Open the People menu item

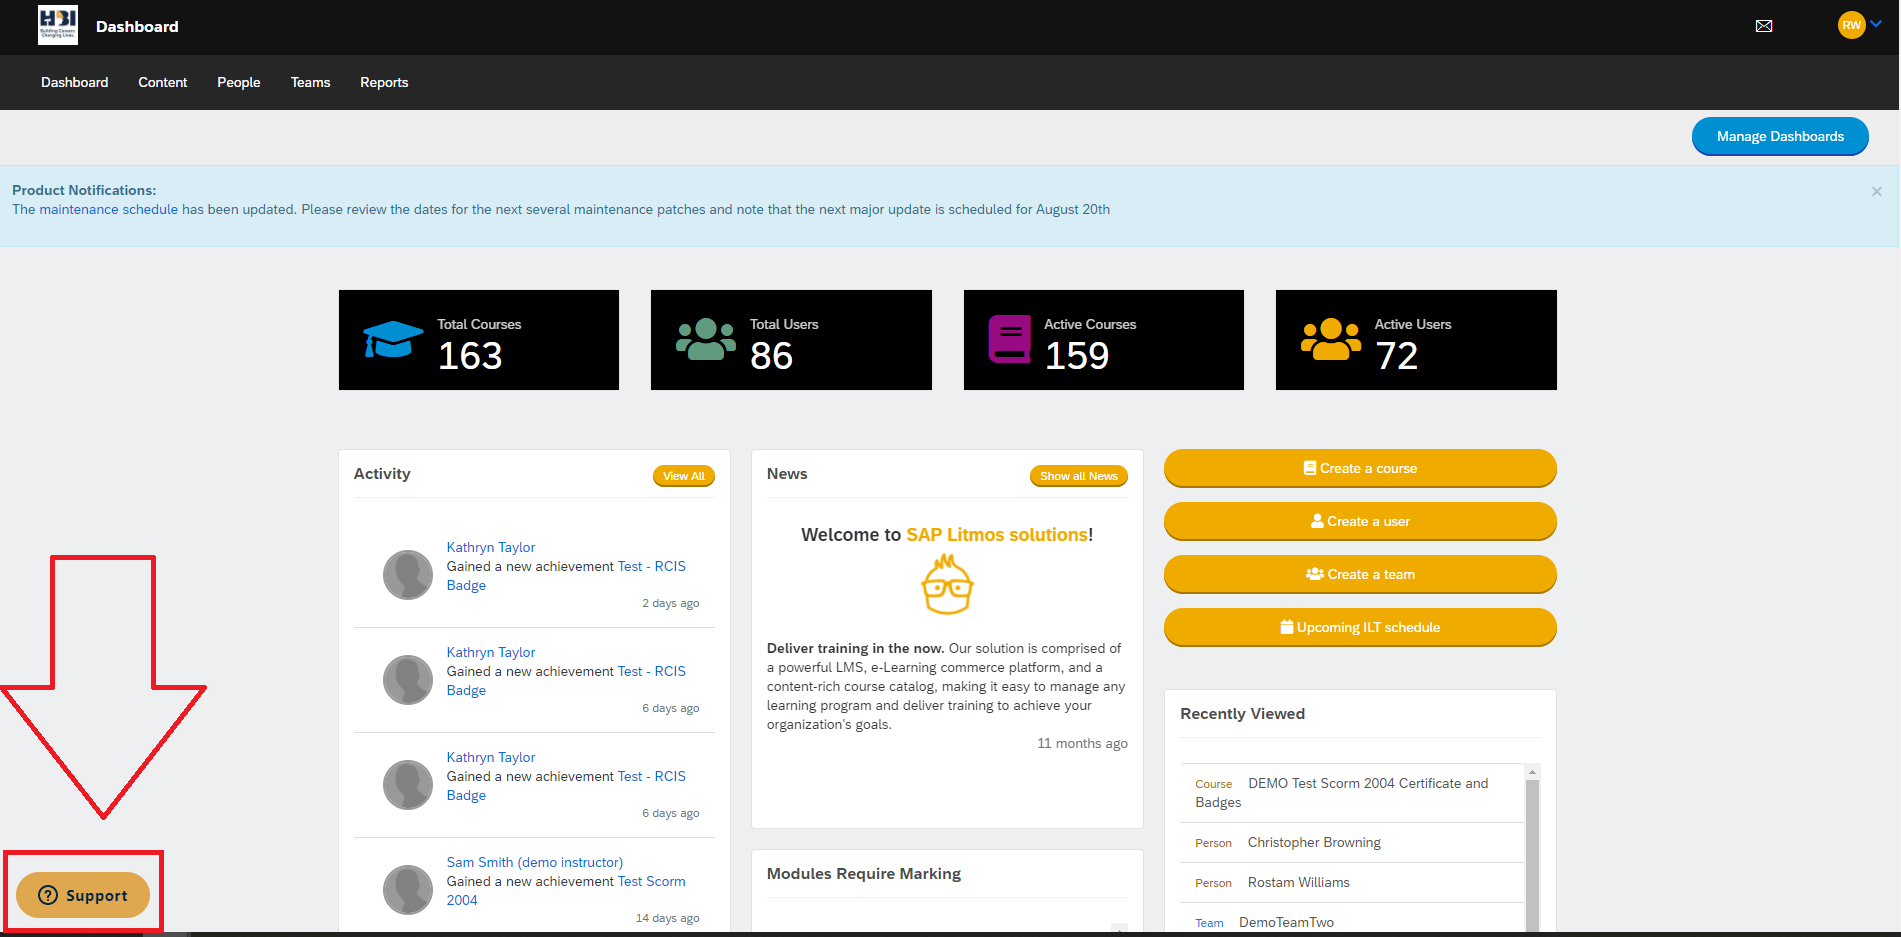click(x=238, y=82)
